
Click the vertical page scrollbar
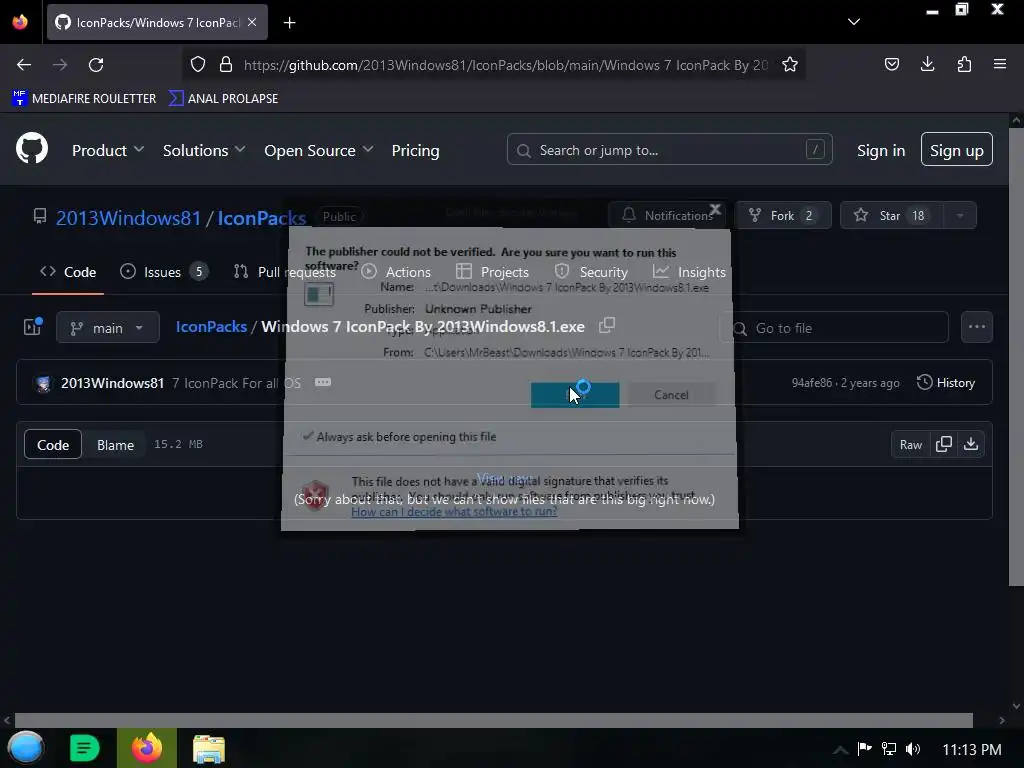tap(1016, 357)
